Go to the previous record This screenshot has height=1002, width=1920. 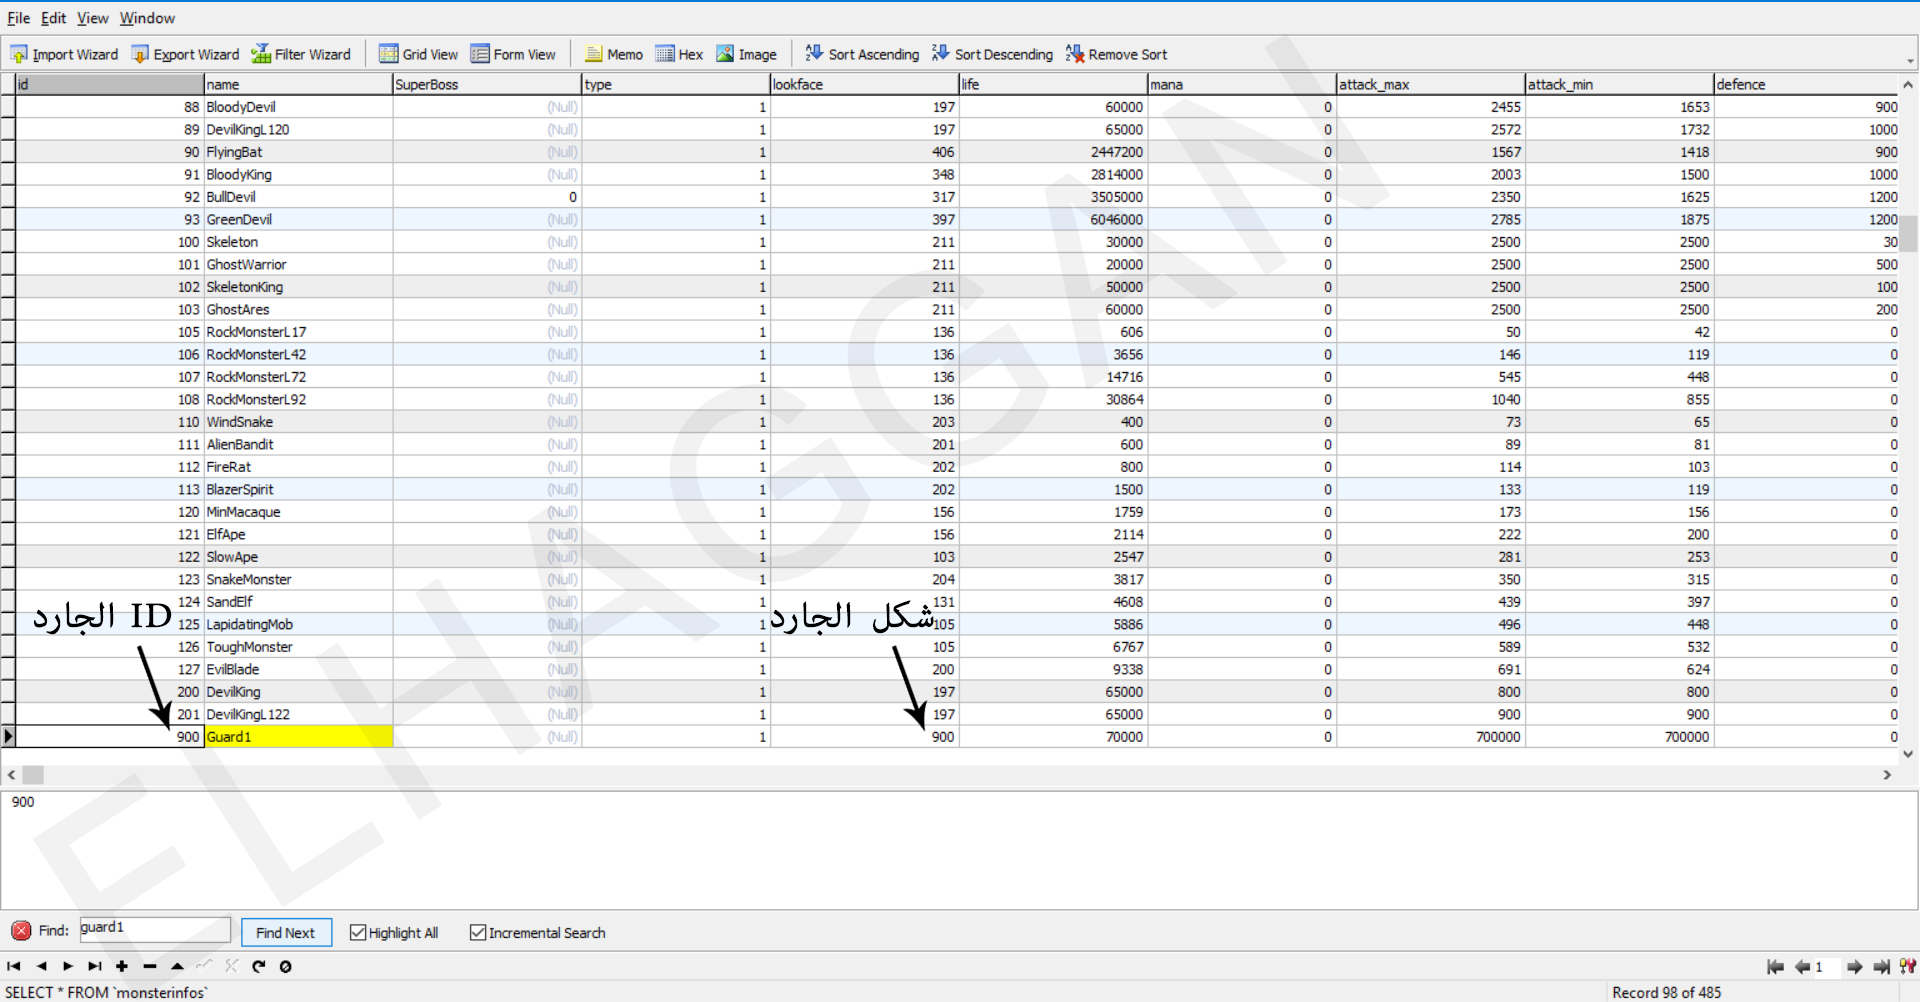click(41, 966)
